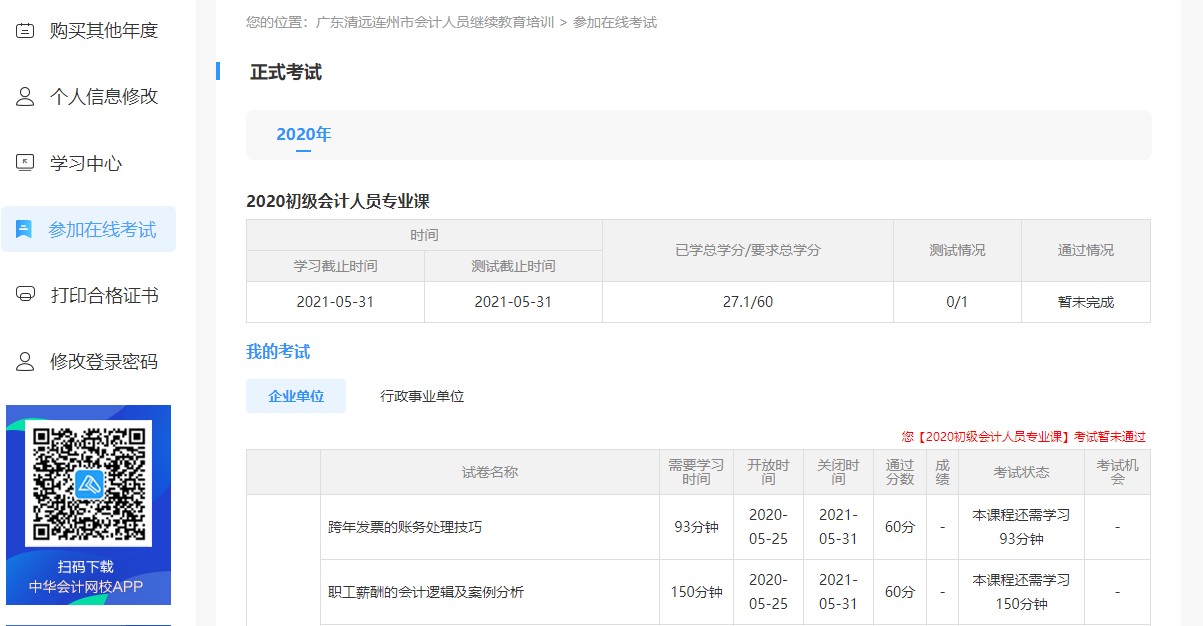Click the 我的考试 heading
Viewport: 1203px width, 626px height.
(278, 351)
